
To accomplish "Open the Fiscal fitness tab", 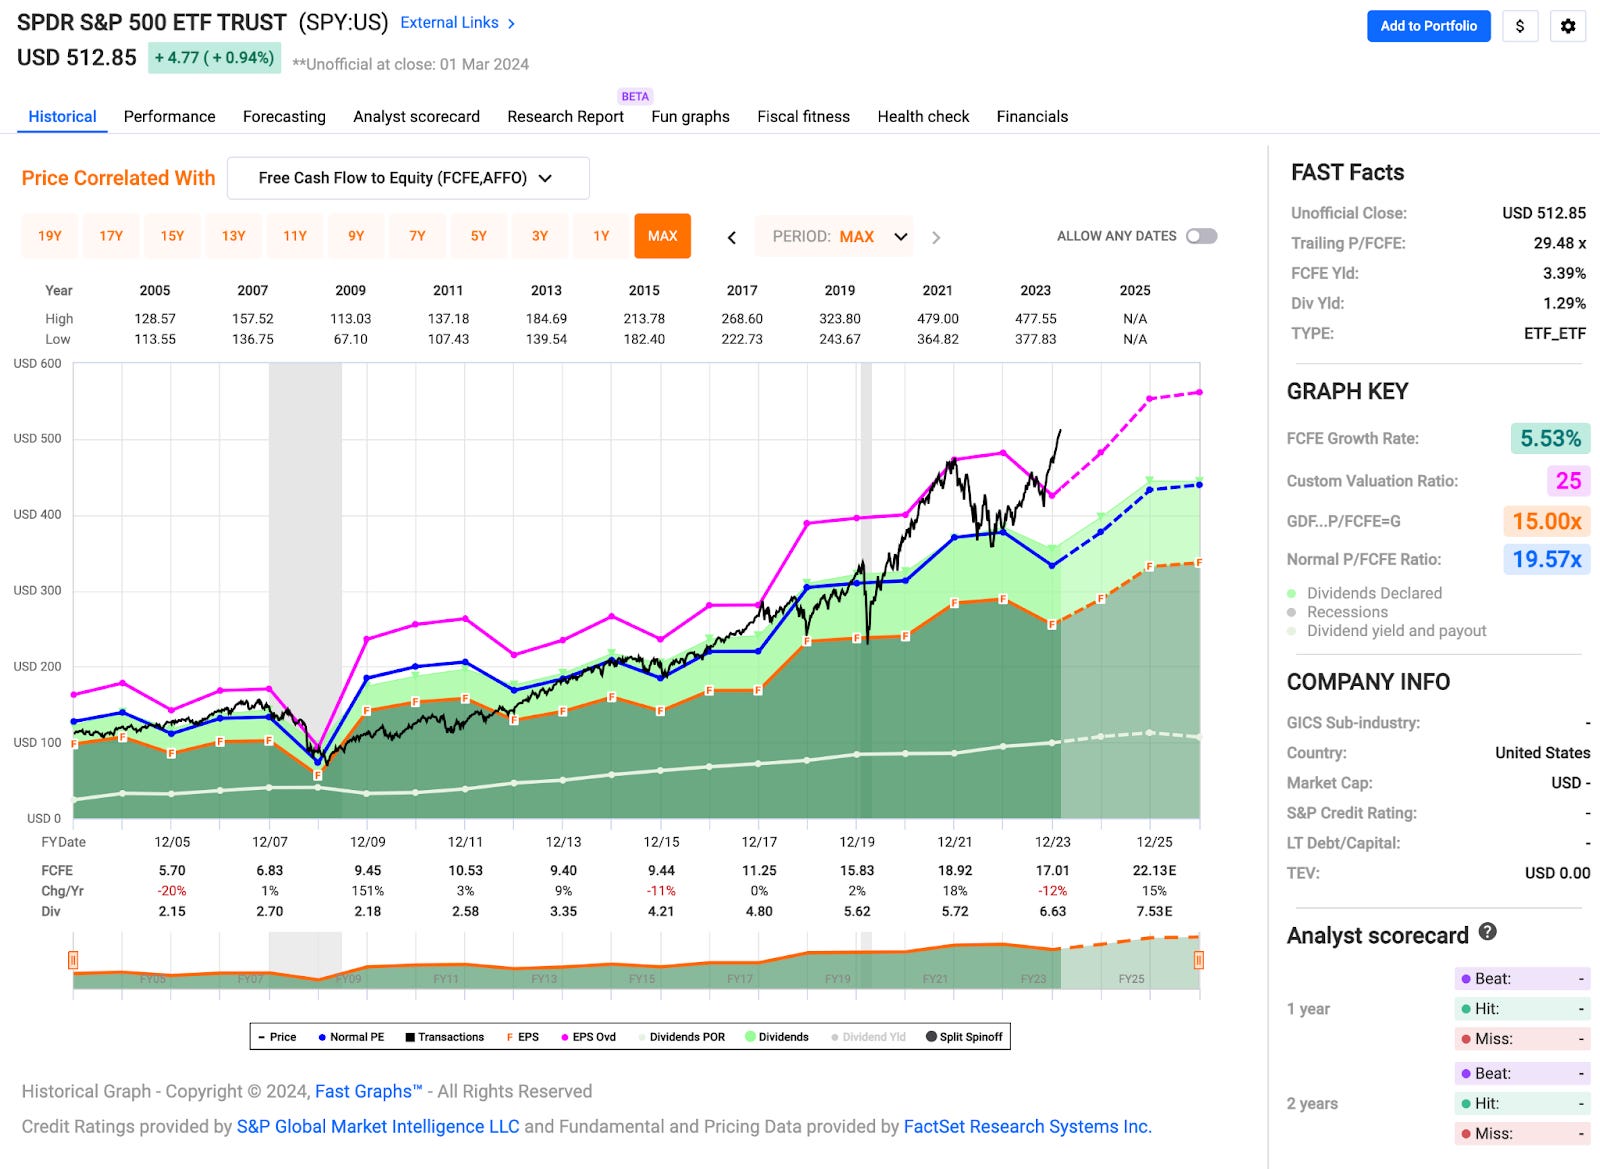I will click(803, 116).
